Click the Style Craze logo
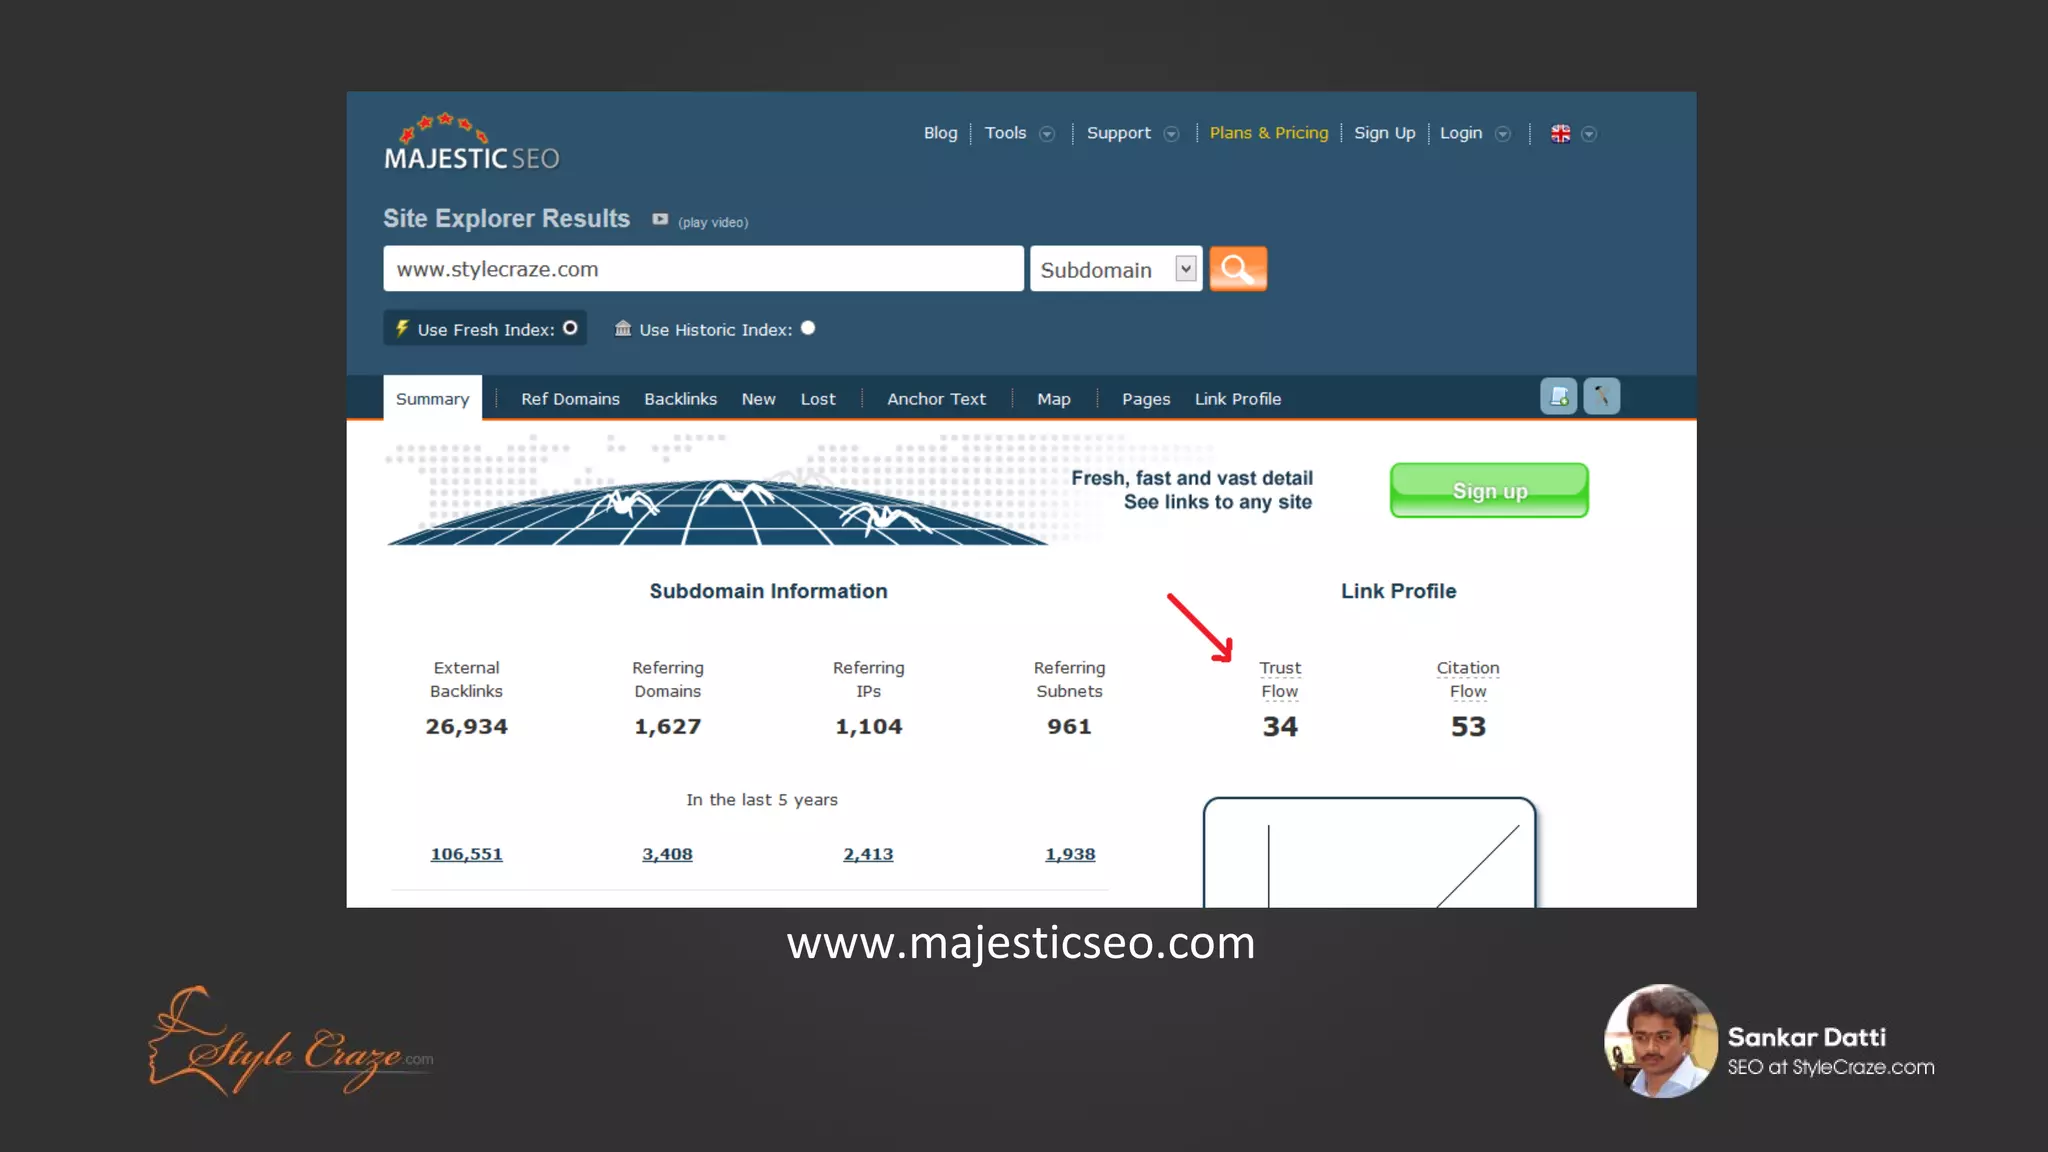This screenshot has width=2048, height=1152. (x=290, y=1041)
